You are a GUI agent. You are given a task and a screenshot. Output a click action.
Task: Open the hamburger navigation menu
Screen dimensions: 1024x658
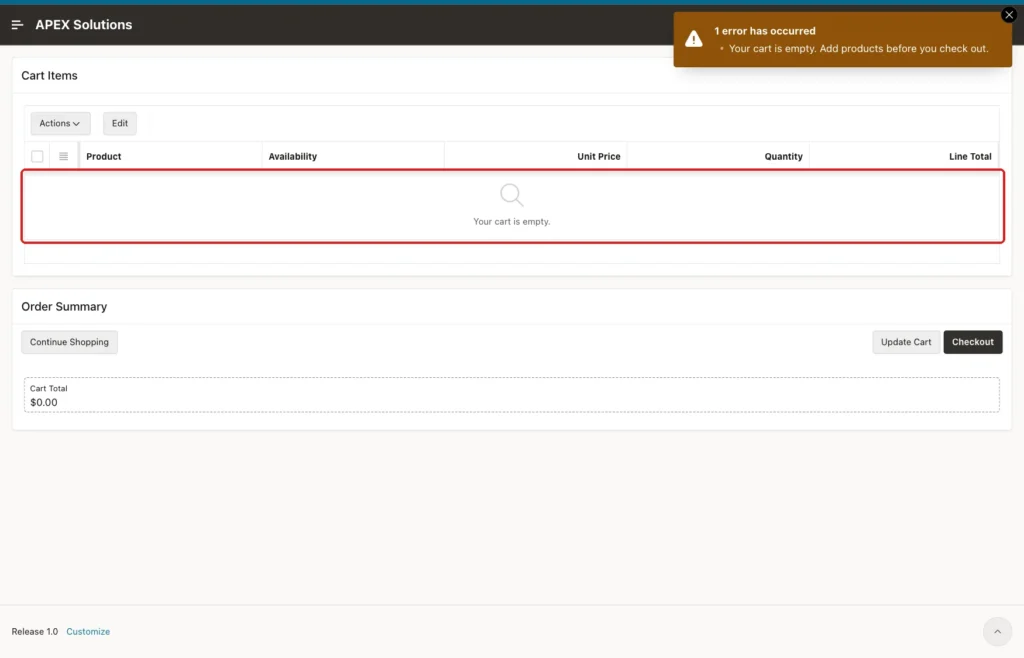(x=18, y=25)
